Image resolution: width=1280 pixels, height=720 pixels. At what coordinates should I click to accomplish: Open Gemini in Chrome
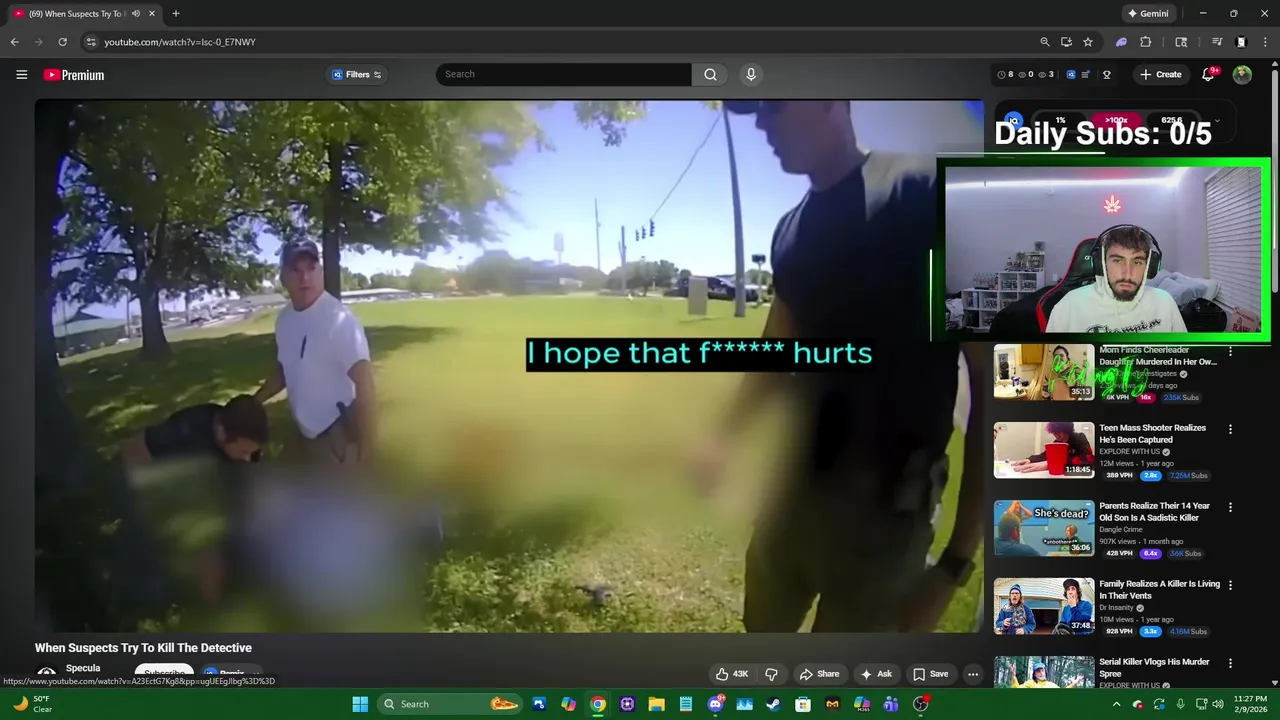coord(1148,14)
